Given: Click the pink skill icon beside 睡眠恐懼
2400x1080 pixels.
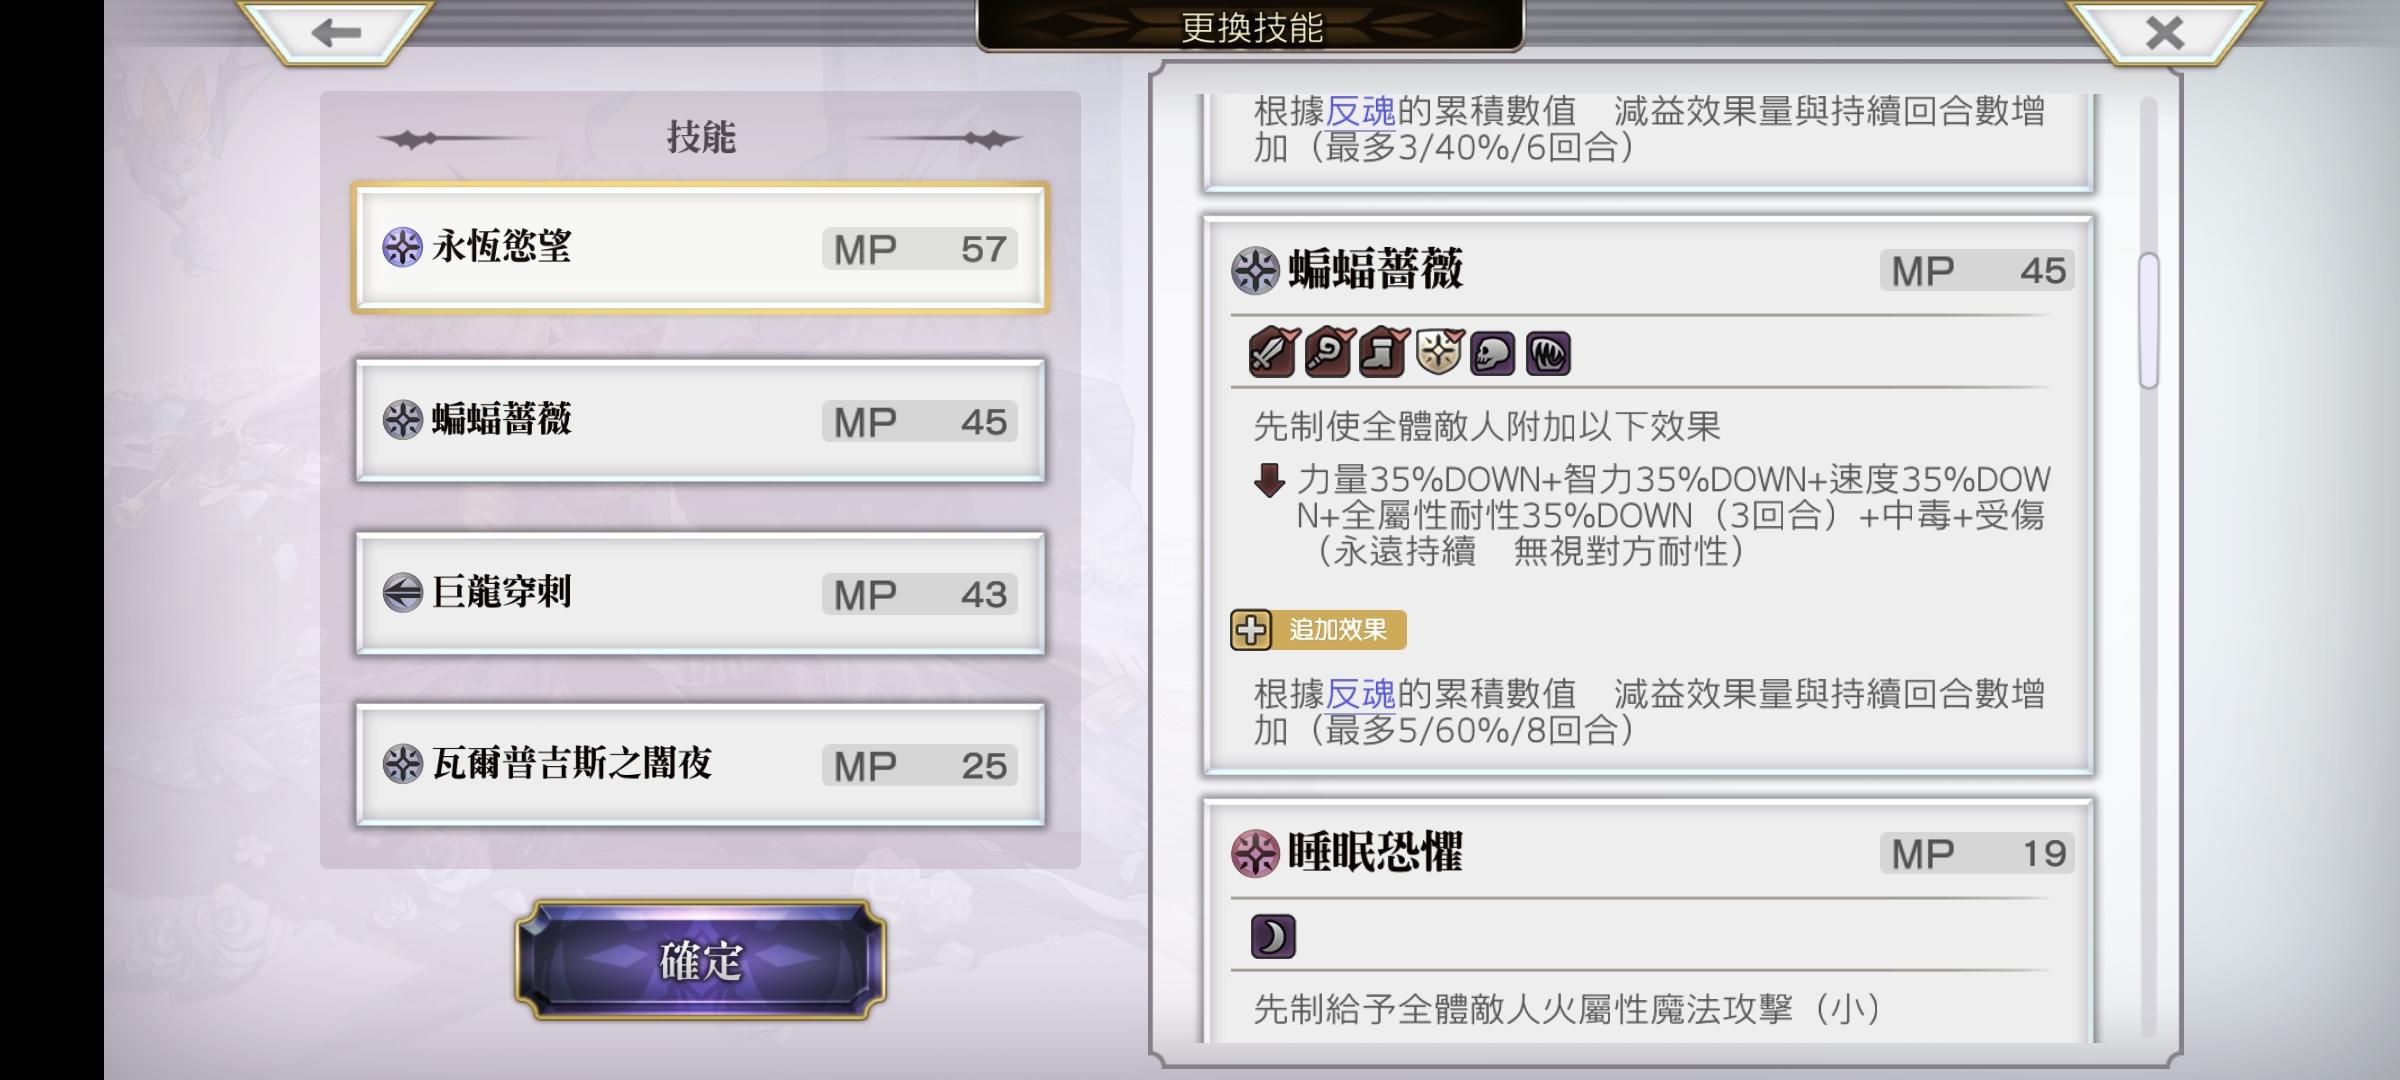Looking at the screenshot, I should pos(1255,853).
